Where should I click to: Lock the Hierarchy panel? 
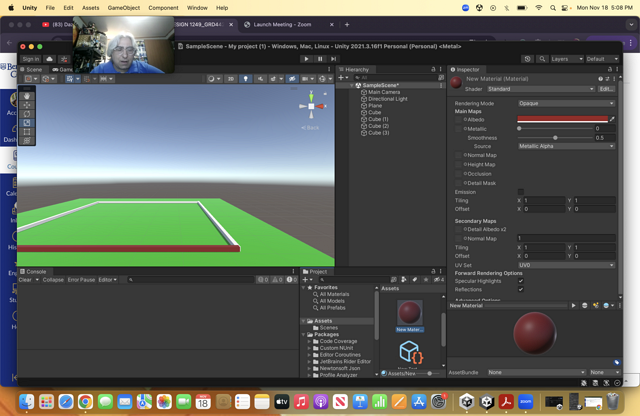(433, 69)
